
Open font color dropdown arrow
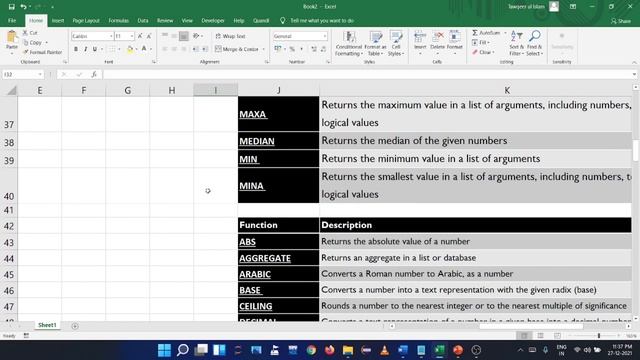[151, 49]
